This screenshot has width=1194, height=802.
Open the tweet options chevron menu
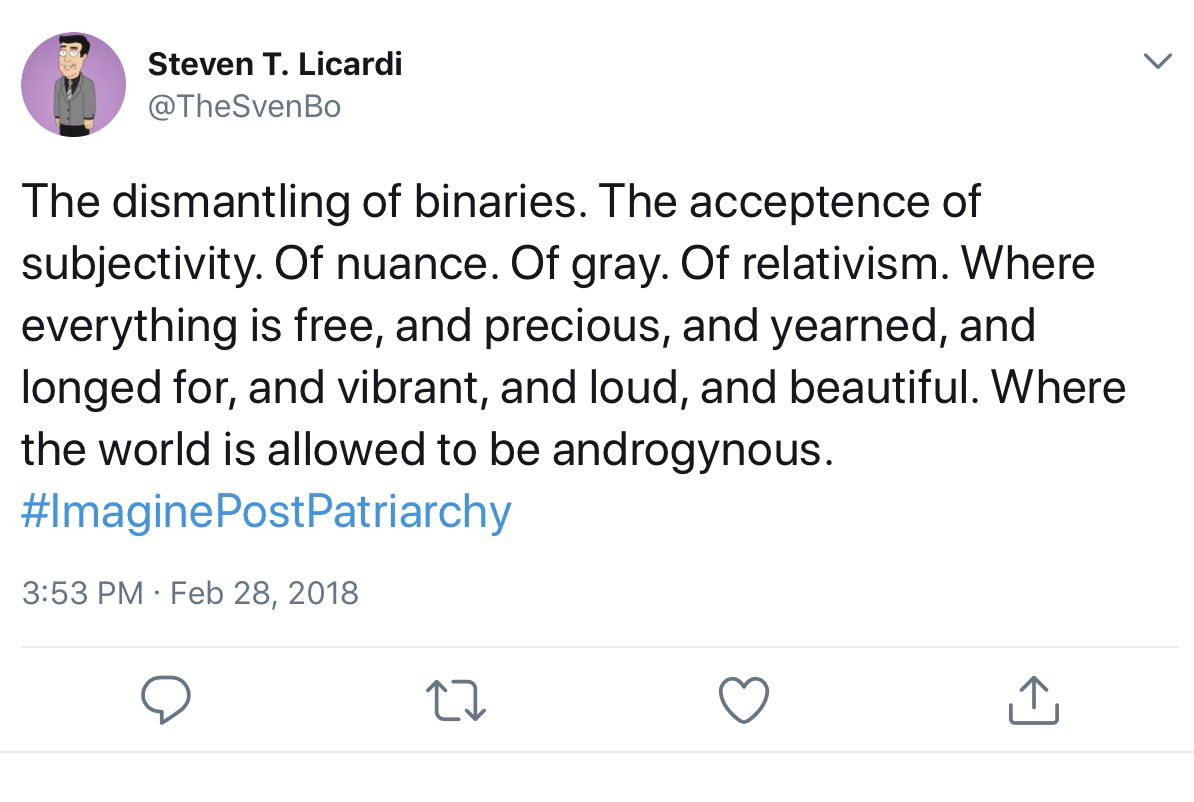tap(1157, 60)
